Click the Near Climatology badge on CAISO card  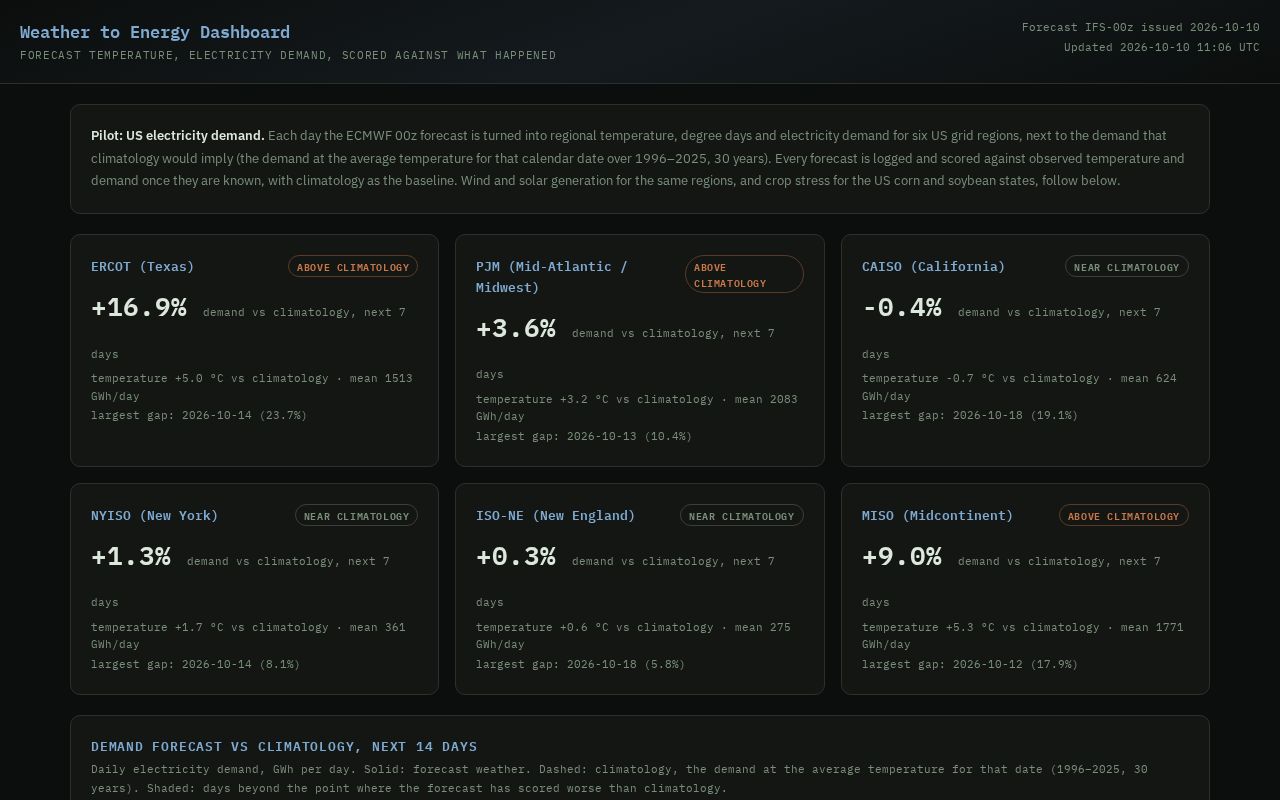click(x=1127, y=267)
